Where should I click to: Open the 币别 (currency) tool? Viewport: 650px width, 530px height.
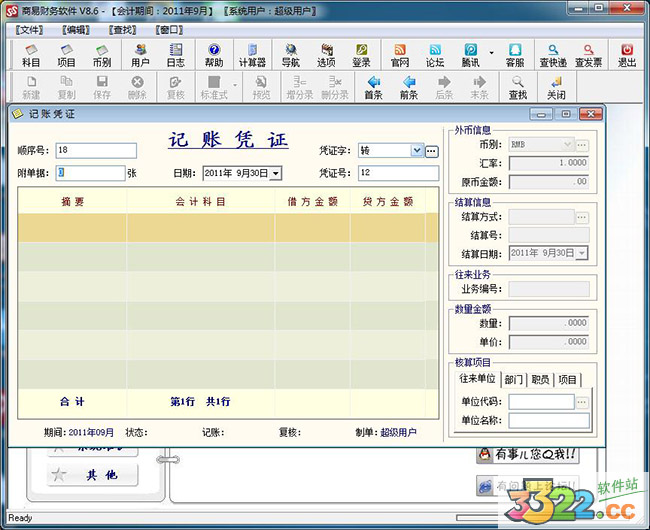[x=102, y=56]
